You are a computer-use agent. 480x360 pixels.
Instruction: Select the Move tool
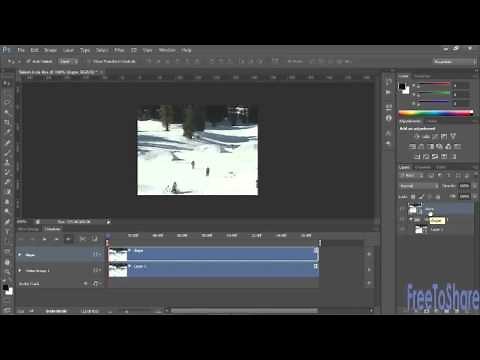7,83
